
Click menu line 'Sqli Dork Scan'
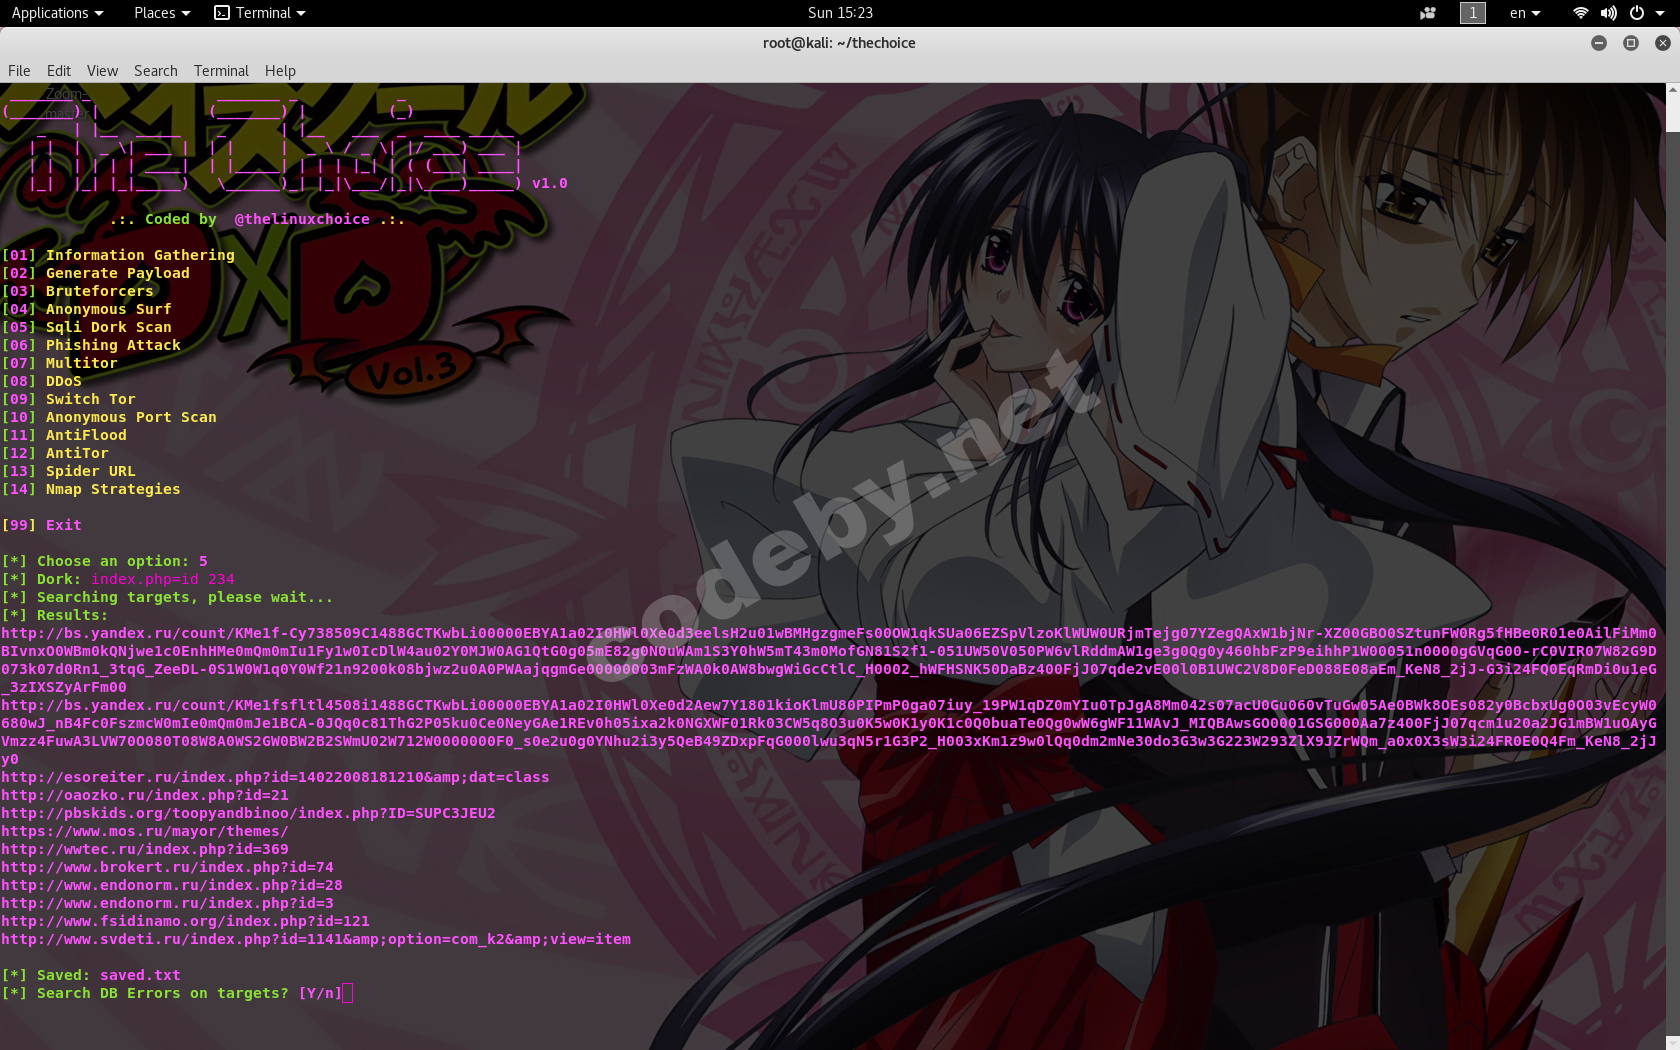click(87, 327)
